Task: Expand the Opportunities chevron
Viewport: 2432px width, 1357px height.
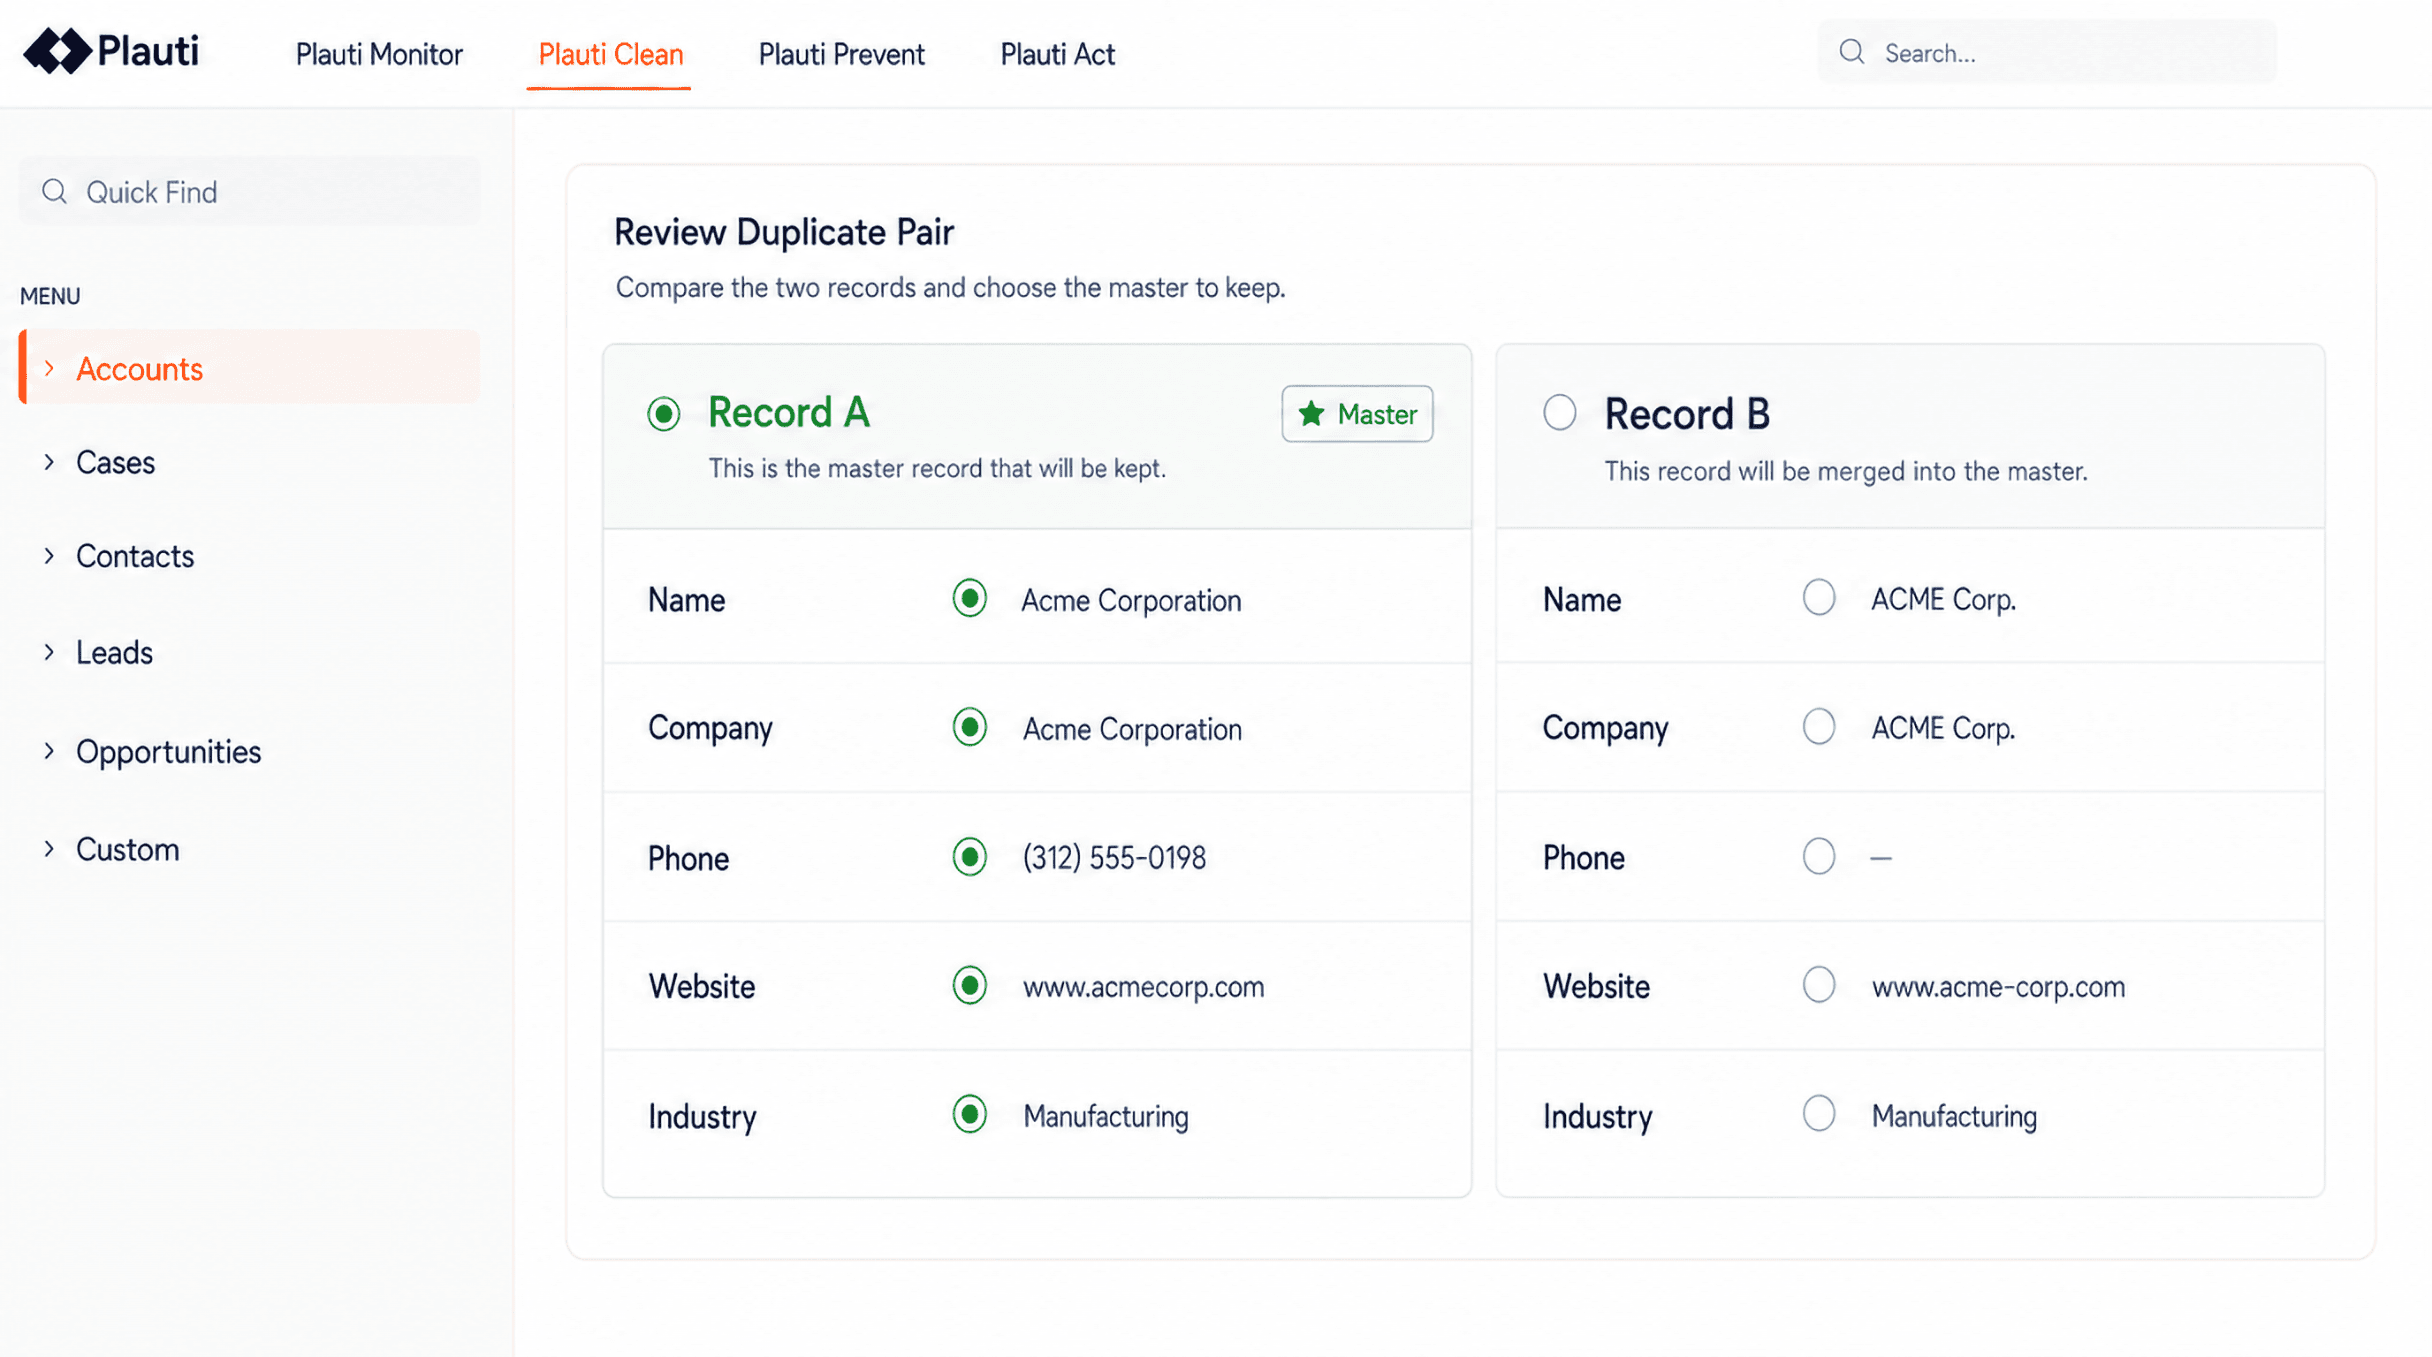Action: click(49, 751)
